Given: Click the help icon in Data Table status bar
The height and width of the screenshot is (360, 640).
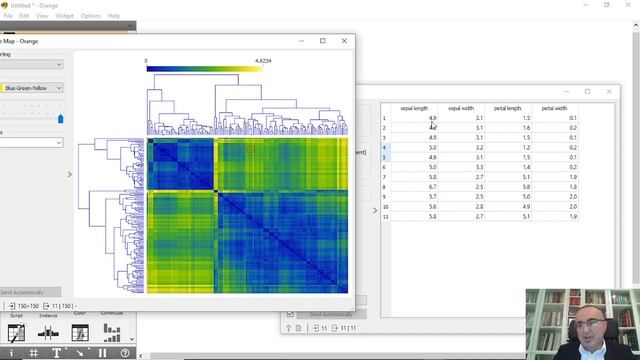Looking at the screenshot, I should pyautogui.click(x=288, y=328).
